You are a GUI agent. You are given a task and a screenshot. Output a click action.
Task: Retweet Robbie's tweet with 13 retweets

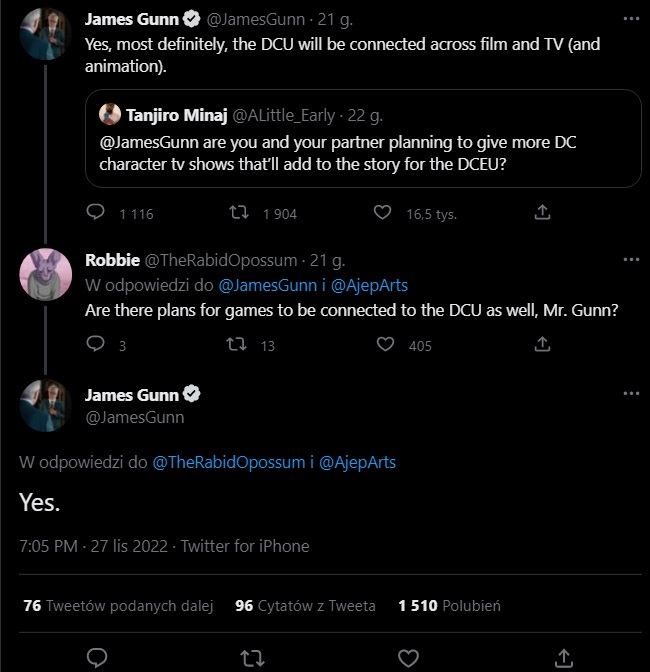tap(240, 345)
